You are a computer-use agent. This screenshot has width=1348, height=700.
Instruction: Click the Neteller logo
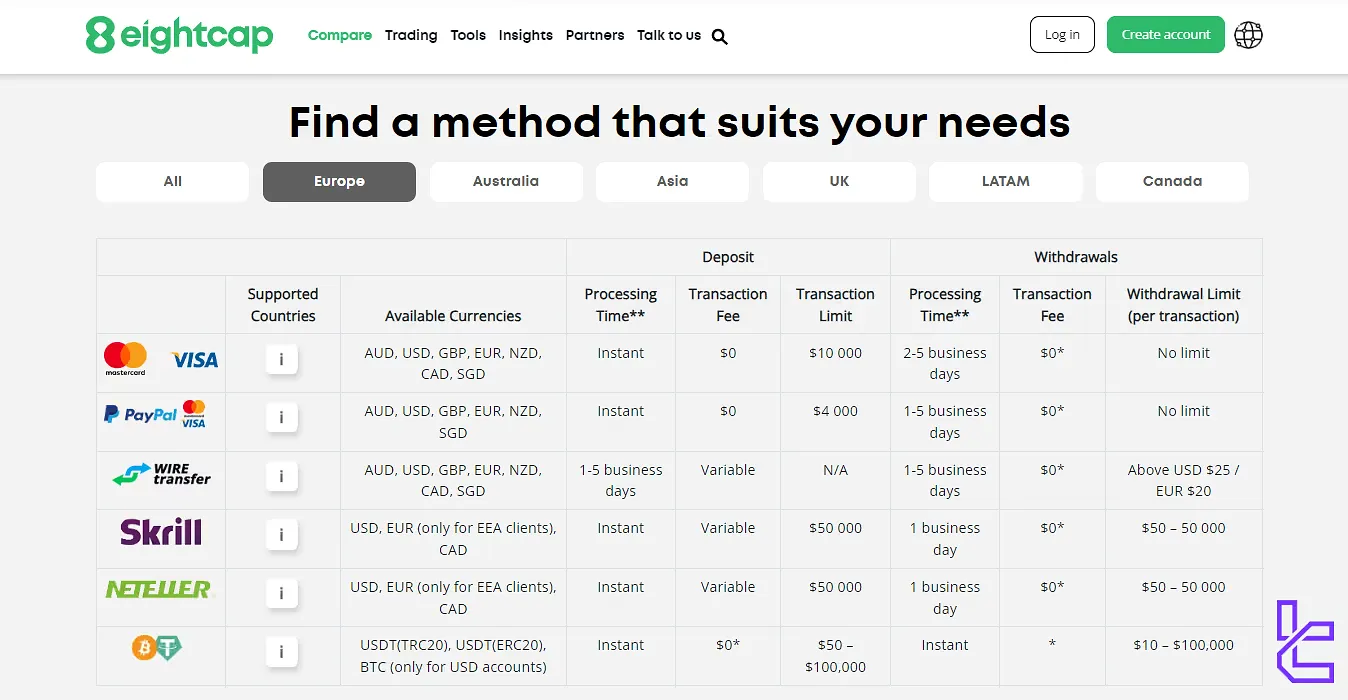pos(160,590)
